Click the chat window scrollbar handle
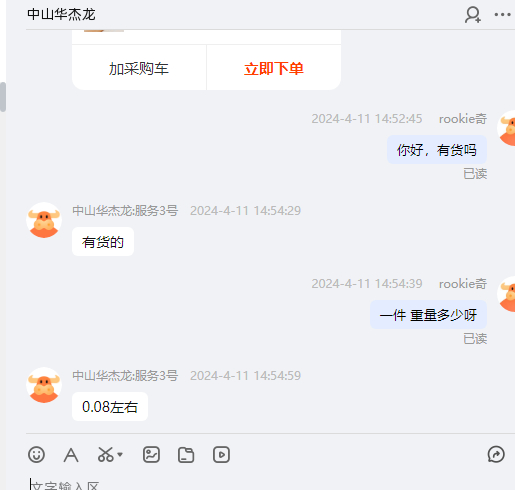 (x=3, y=97)
